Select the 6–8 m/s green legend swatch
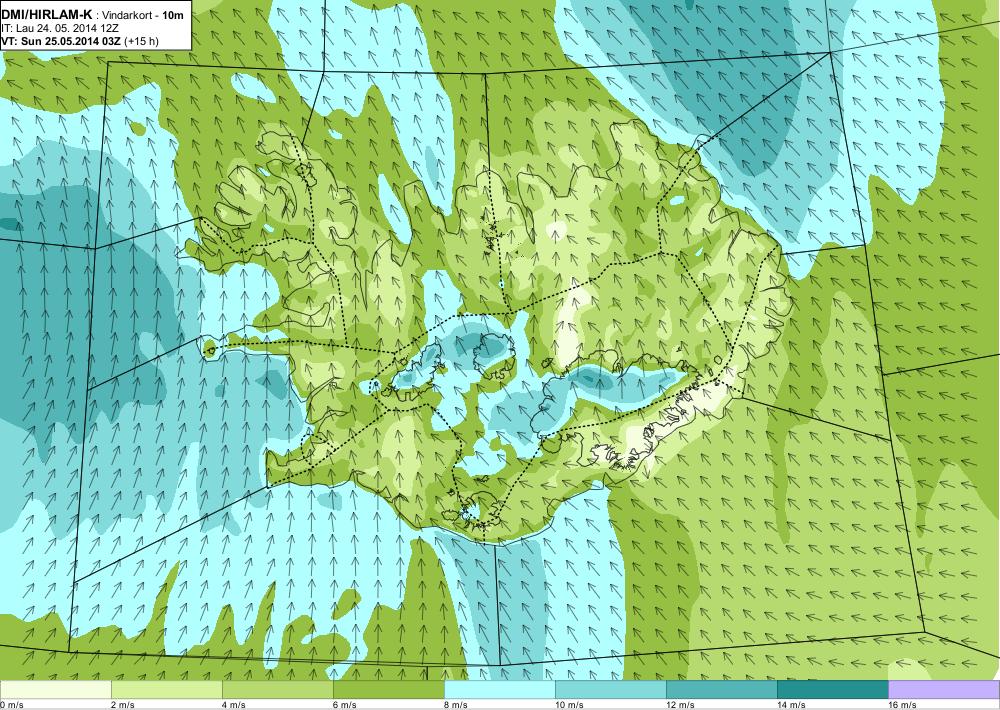The image size is (1000, 710). pyautogui.click(x=388, y=689)
